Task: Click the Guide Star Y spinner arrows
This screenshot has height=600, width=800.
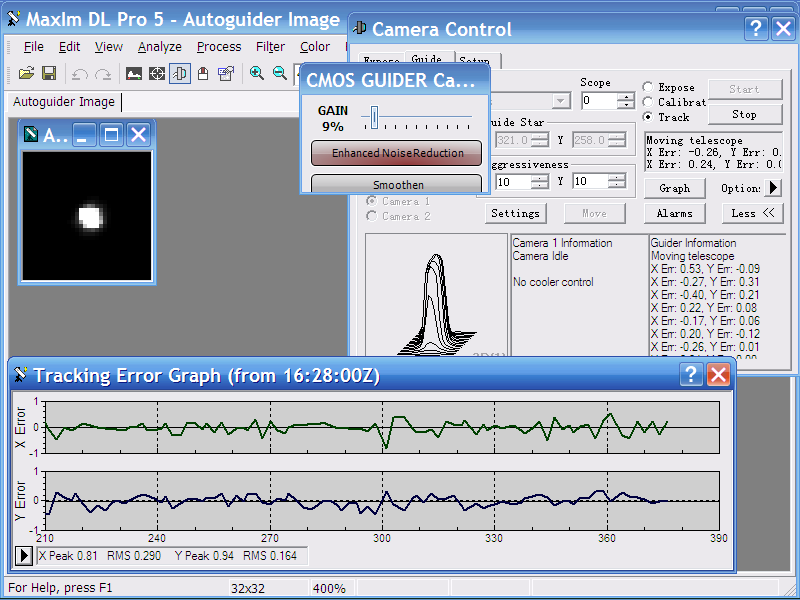Action: point(617,140)
